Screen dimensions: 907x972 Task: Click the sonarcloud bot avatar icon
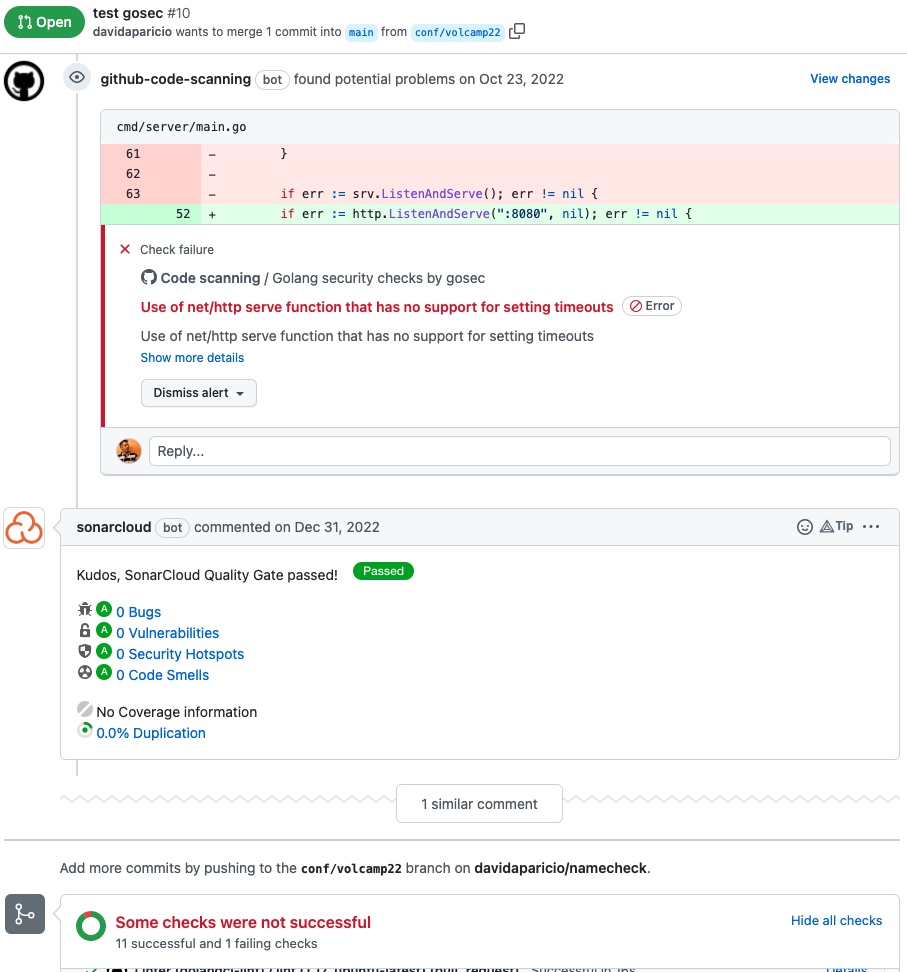(24, 527)
